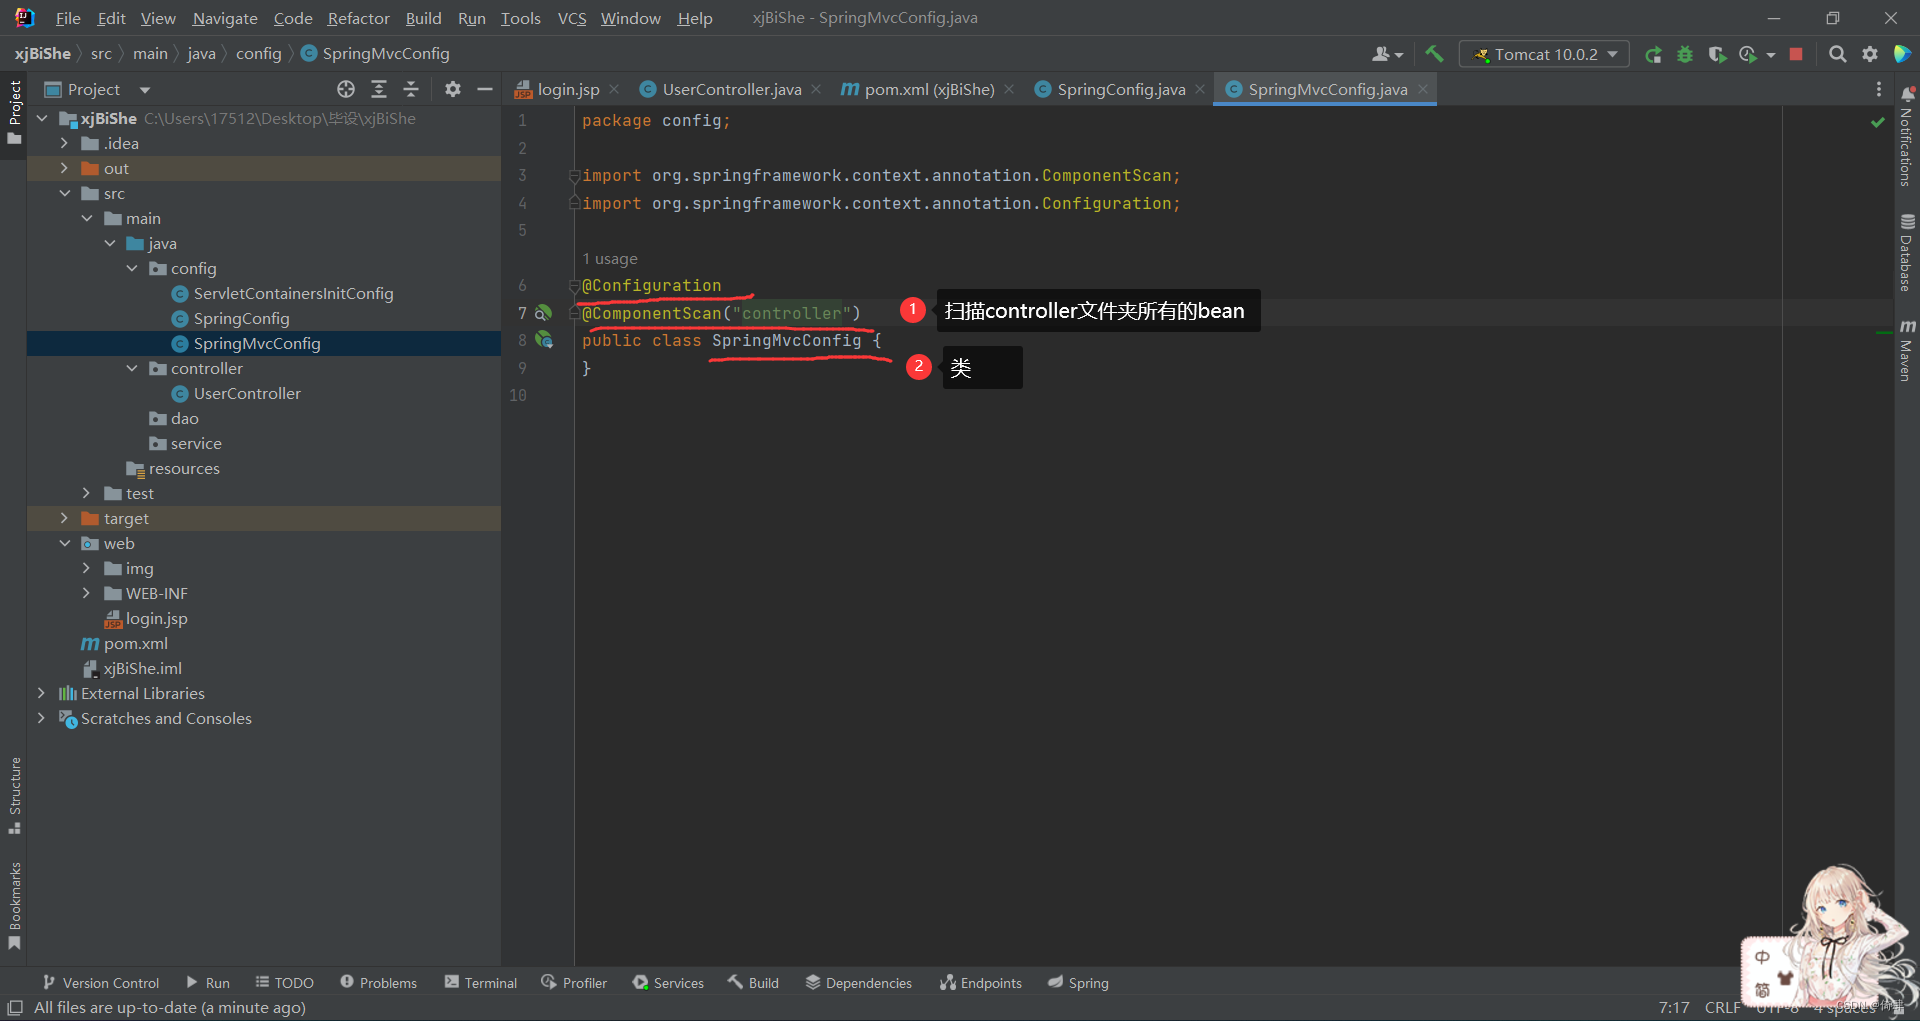1920x1021 pixels.
Task: Toggle tool window bars status icon
Action: (x=15, y=1008)
